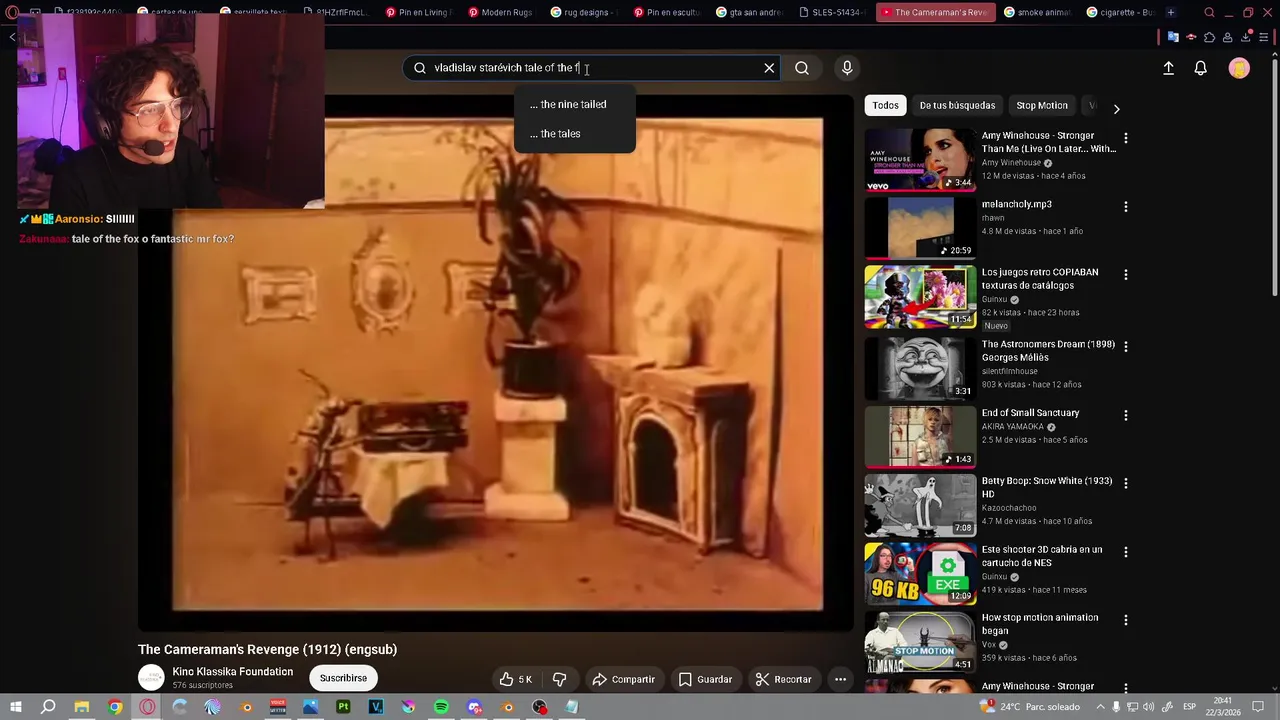Open browser downloads icon in toolbar
The image size is (1280, 720).
click(x=1246, y=38)
